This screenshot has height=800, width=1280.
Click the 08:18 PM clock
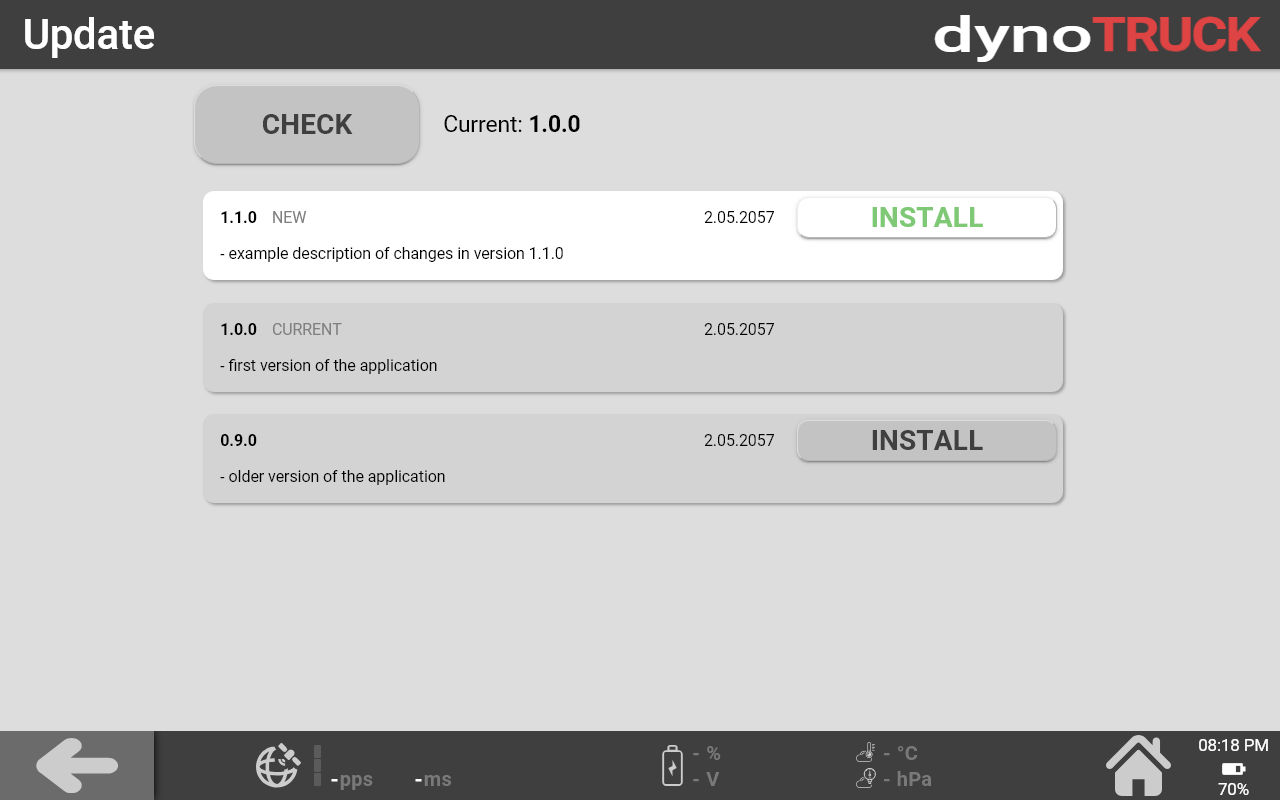[x=1233, y=745]
